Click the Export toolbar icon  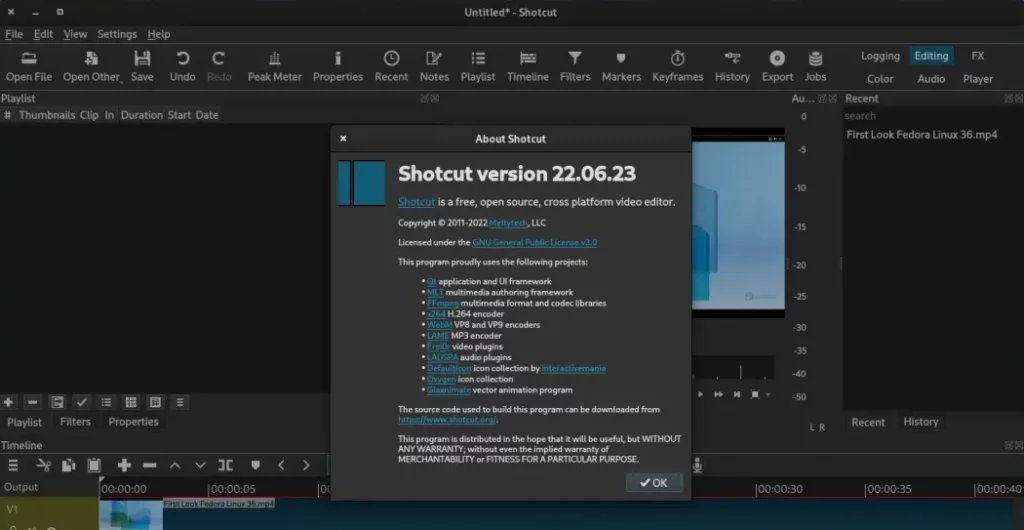coord(777,67)
